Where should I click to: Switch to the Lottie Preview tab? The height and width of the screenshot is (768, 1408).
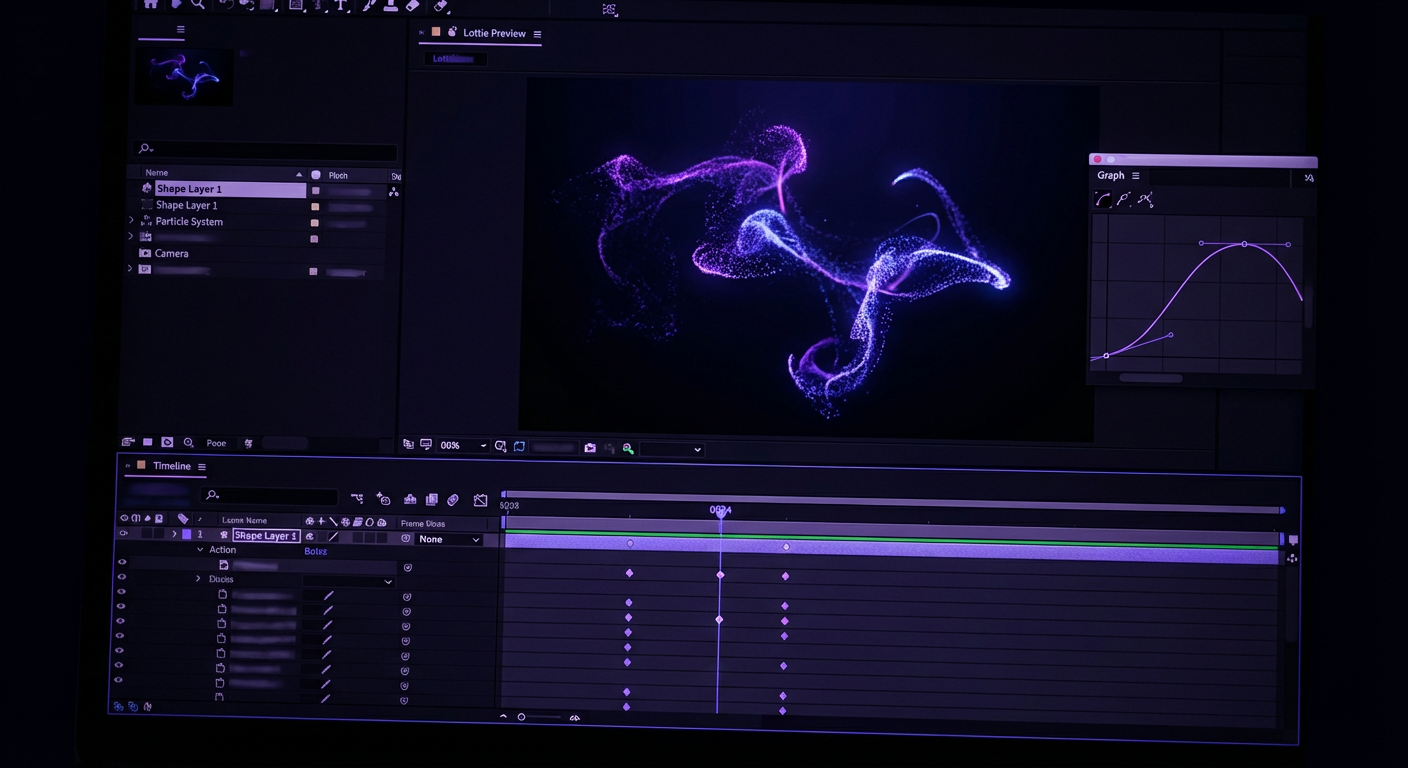pos(493,34)
